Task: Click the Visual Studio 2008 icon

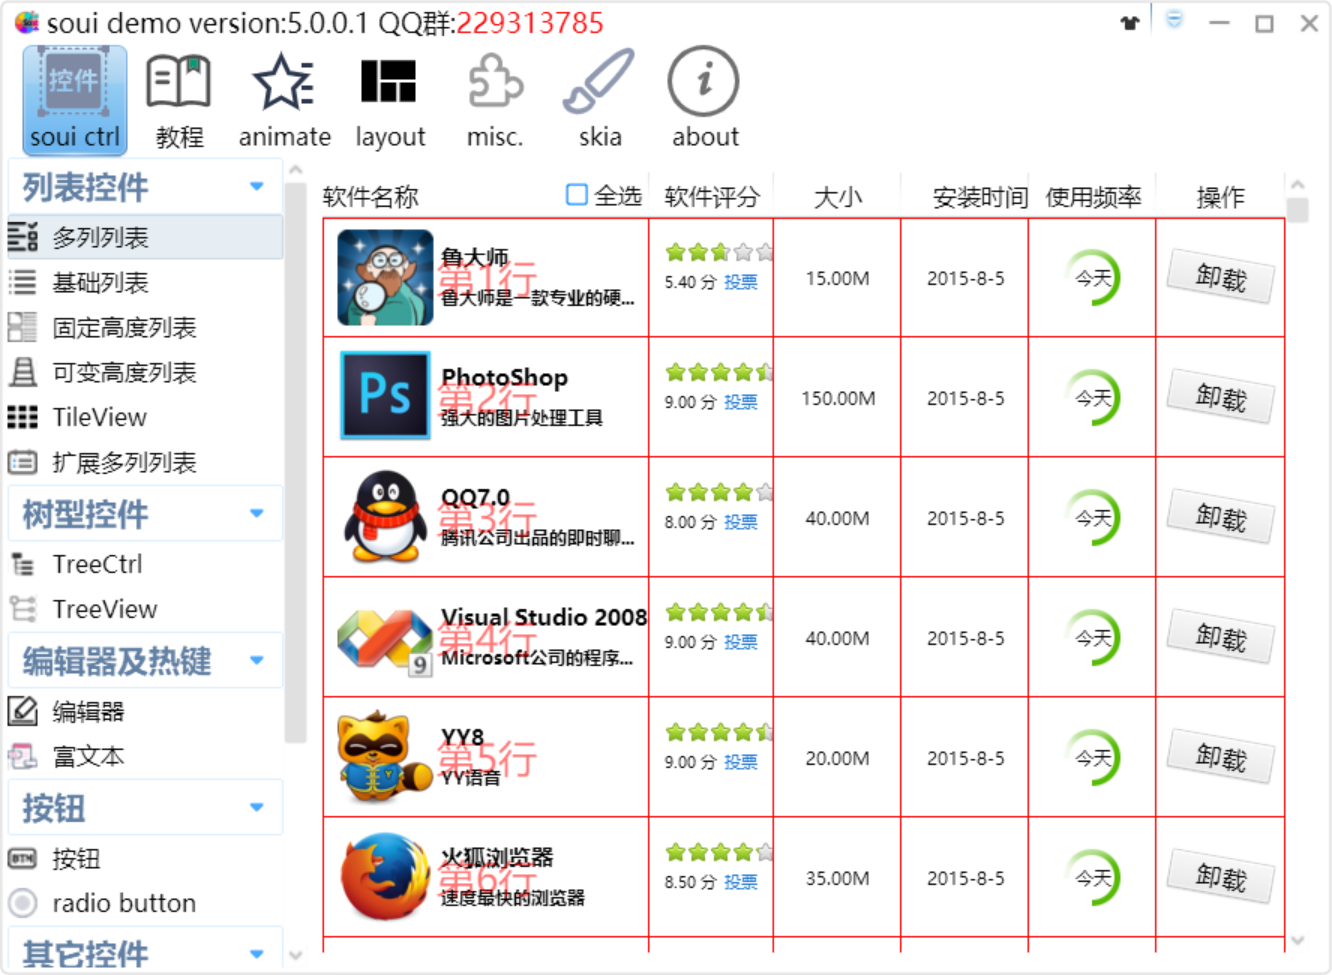Action: (x=385, y=641)
